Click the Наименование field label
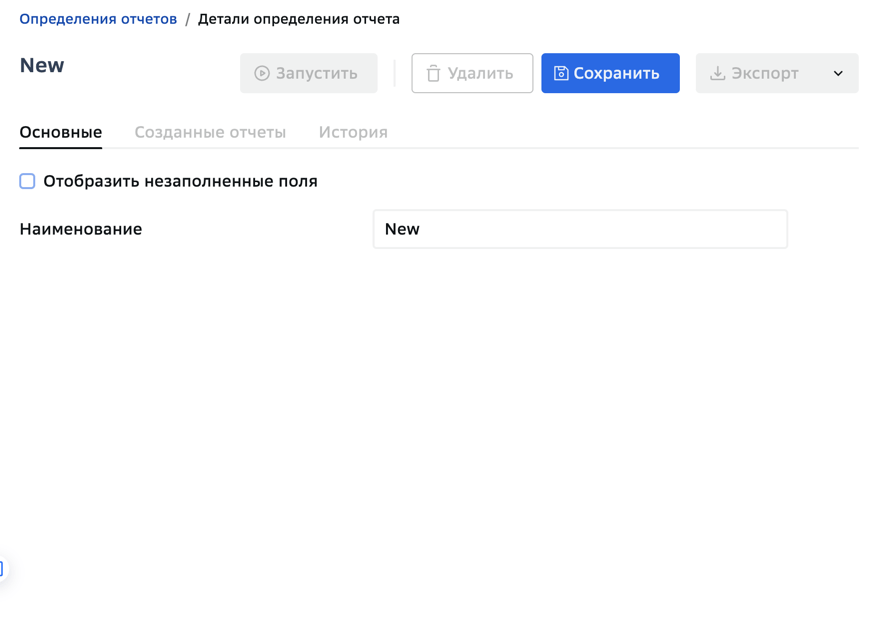This screenshot has width=878, height=630. pyautogui.click(x=81, y=229)
